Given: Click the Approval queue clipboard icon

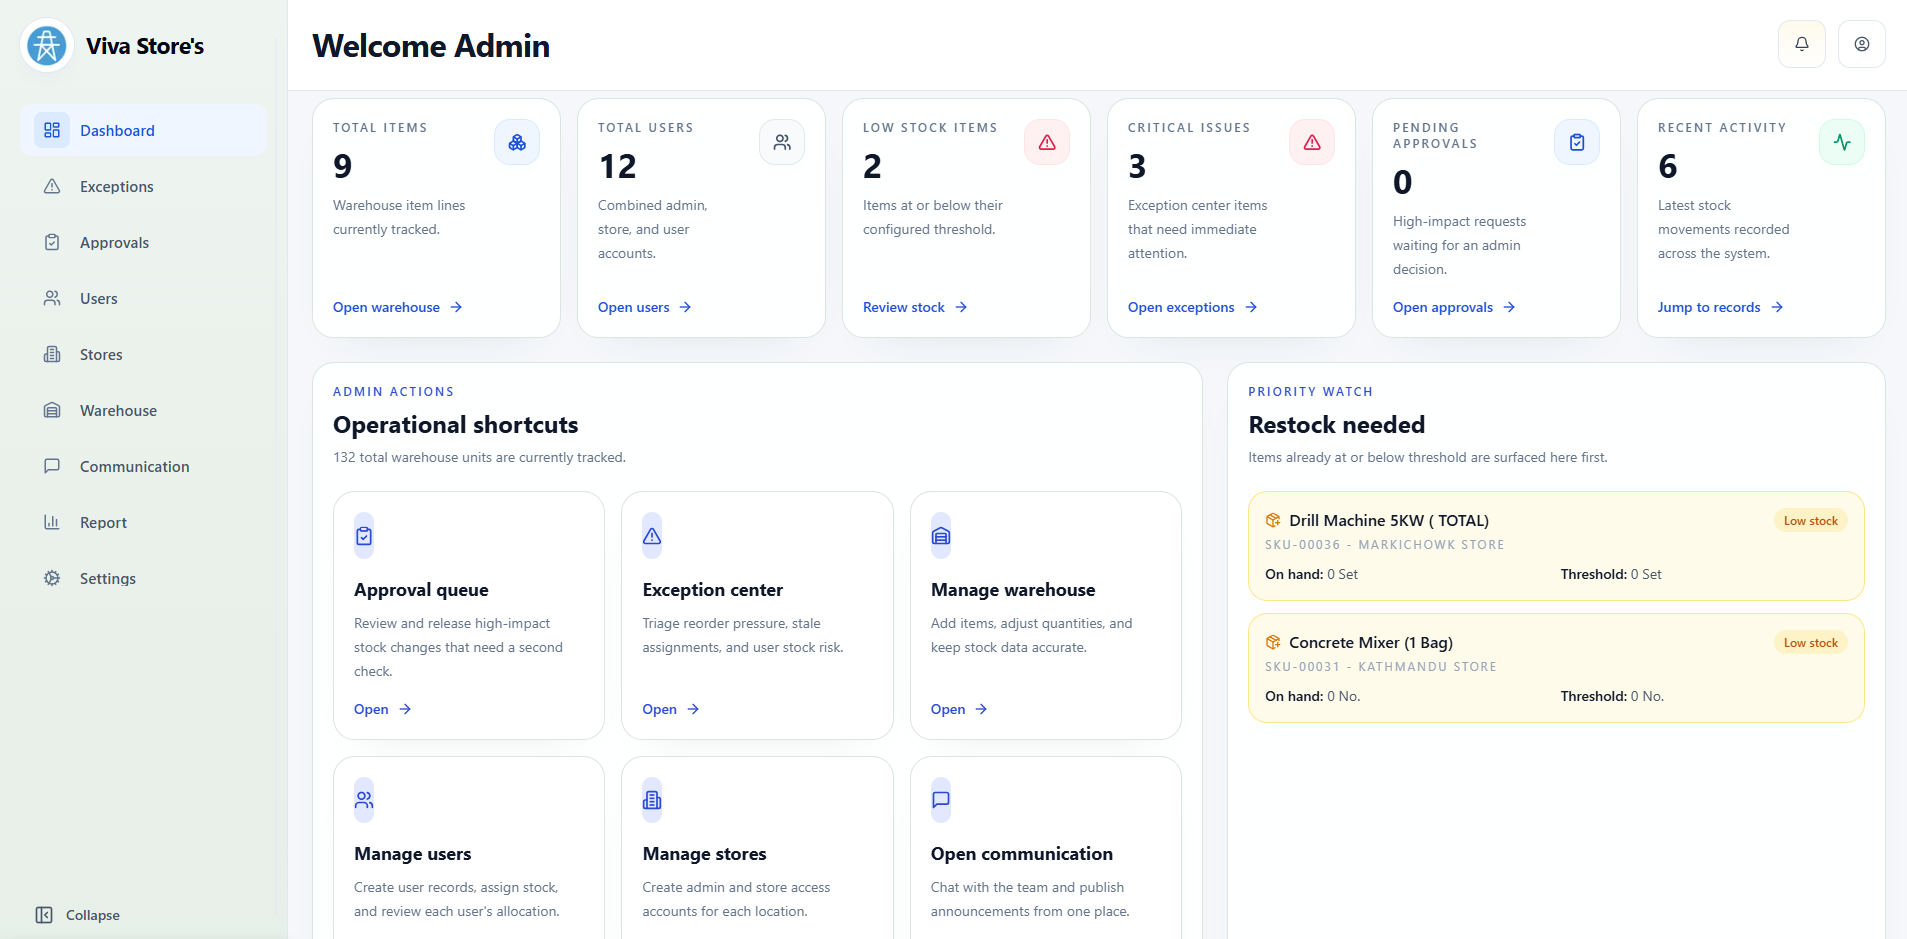Looking at the screenshot, I should [364, 536].
